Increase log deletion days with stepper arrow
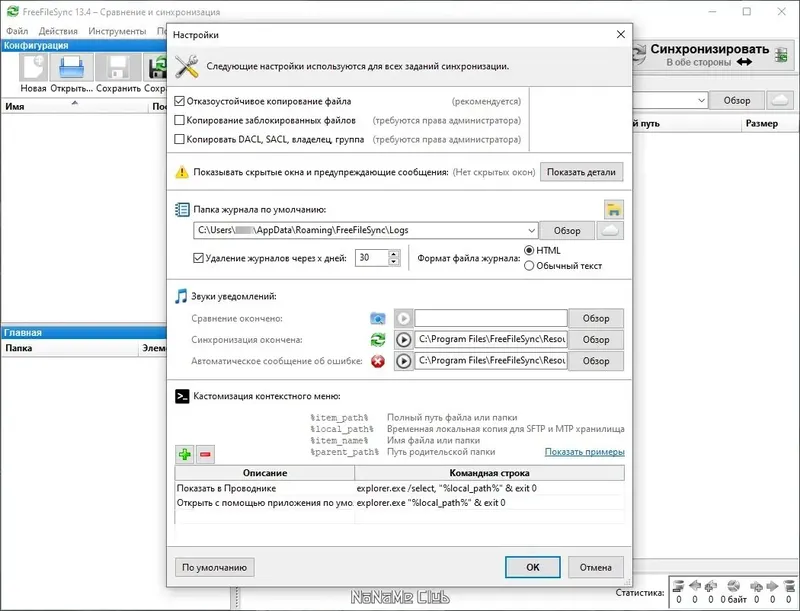 [x=393, y=252]
